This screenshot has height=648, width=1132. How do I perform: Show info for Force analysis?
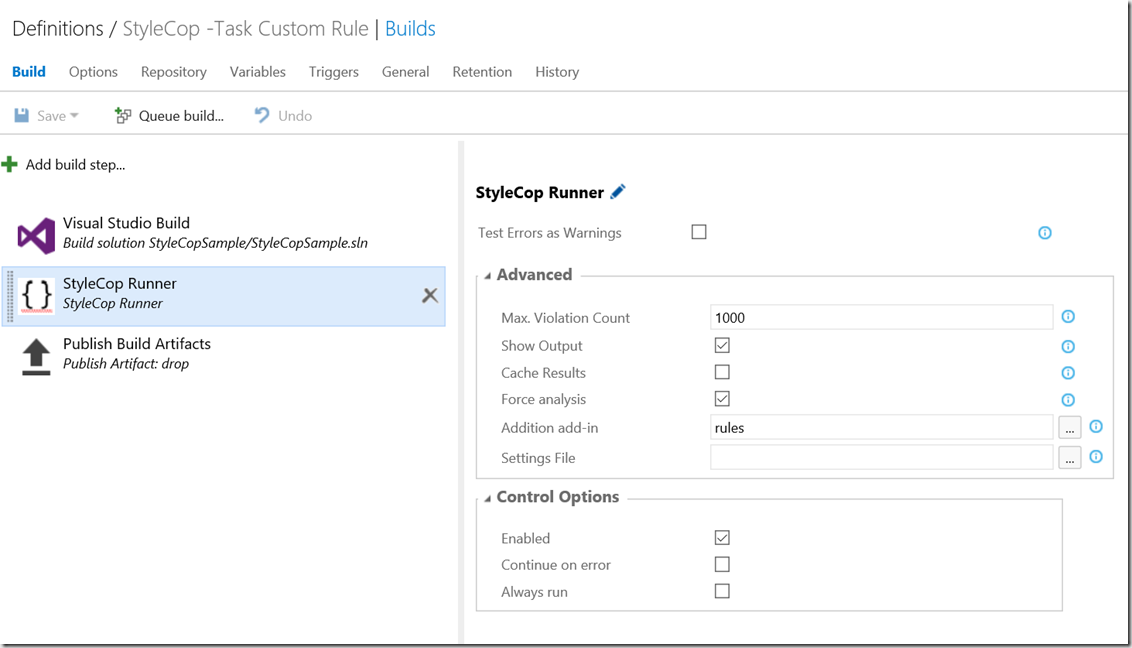[x=1068, y=400]
